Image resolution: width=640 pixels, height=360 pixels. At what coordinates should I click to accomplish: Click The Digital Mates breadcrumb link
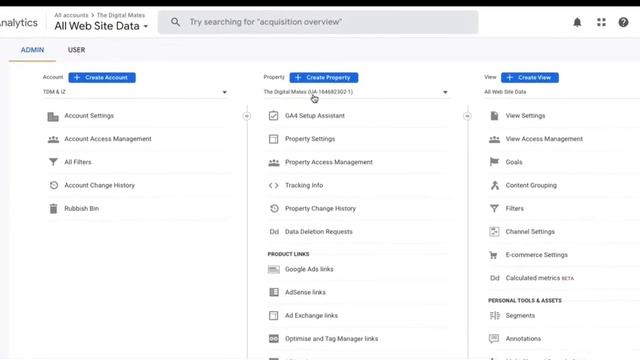(121, 15)
